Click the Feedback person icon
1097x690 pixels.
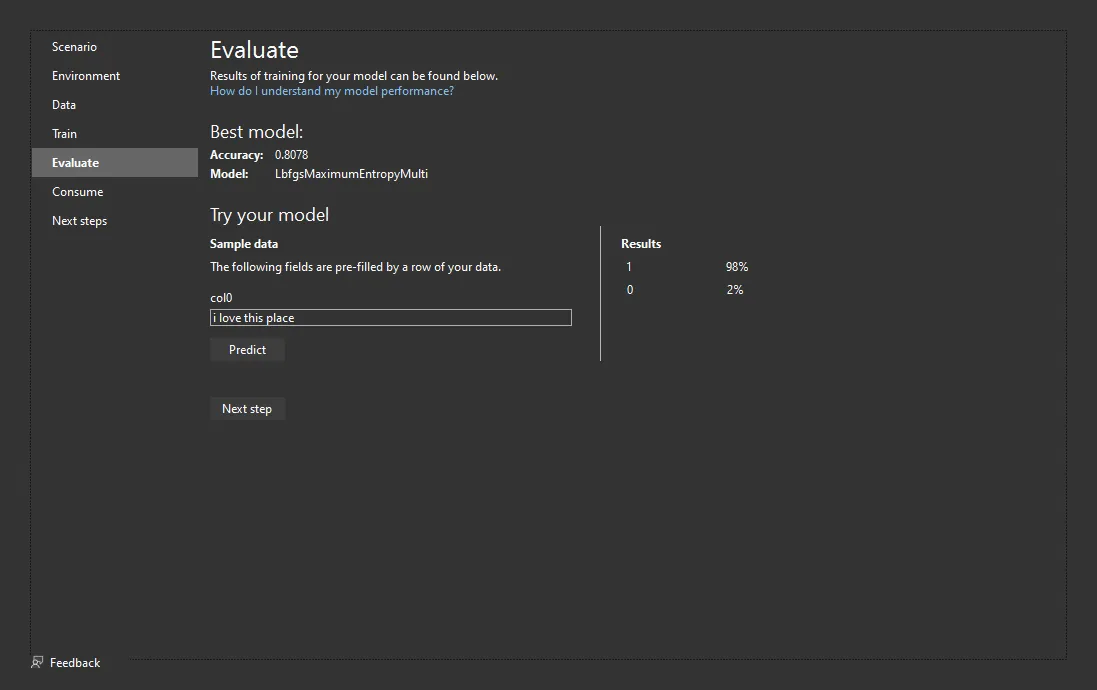click(x=37, y=662)
